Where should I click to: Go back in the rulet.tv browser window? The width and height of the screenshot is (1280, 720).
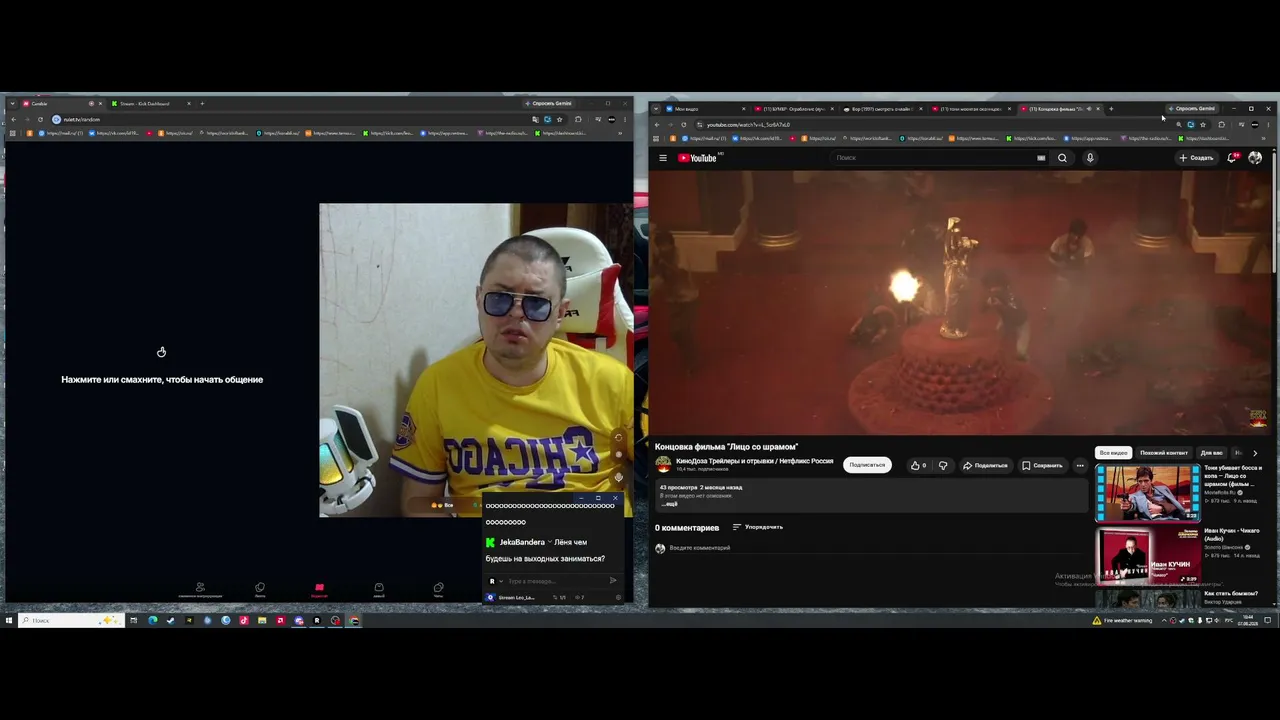14,119
